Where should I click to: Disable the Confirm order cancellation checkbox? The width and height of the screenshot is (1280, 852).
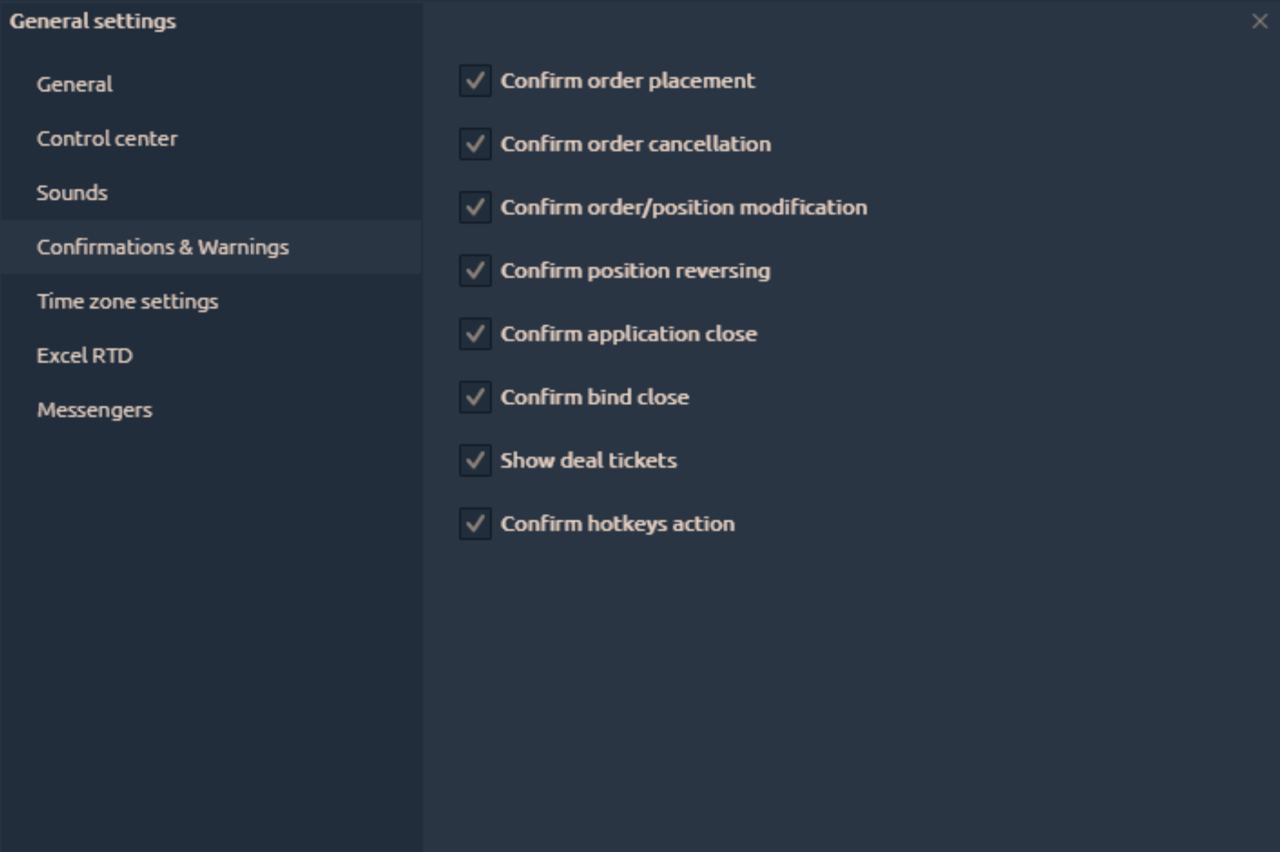click(475, 144)
